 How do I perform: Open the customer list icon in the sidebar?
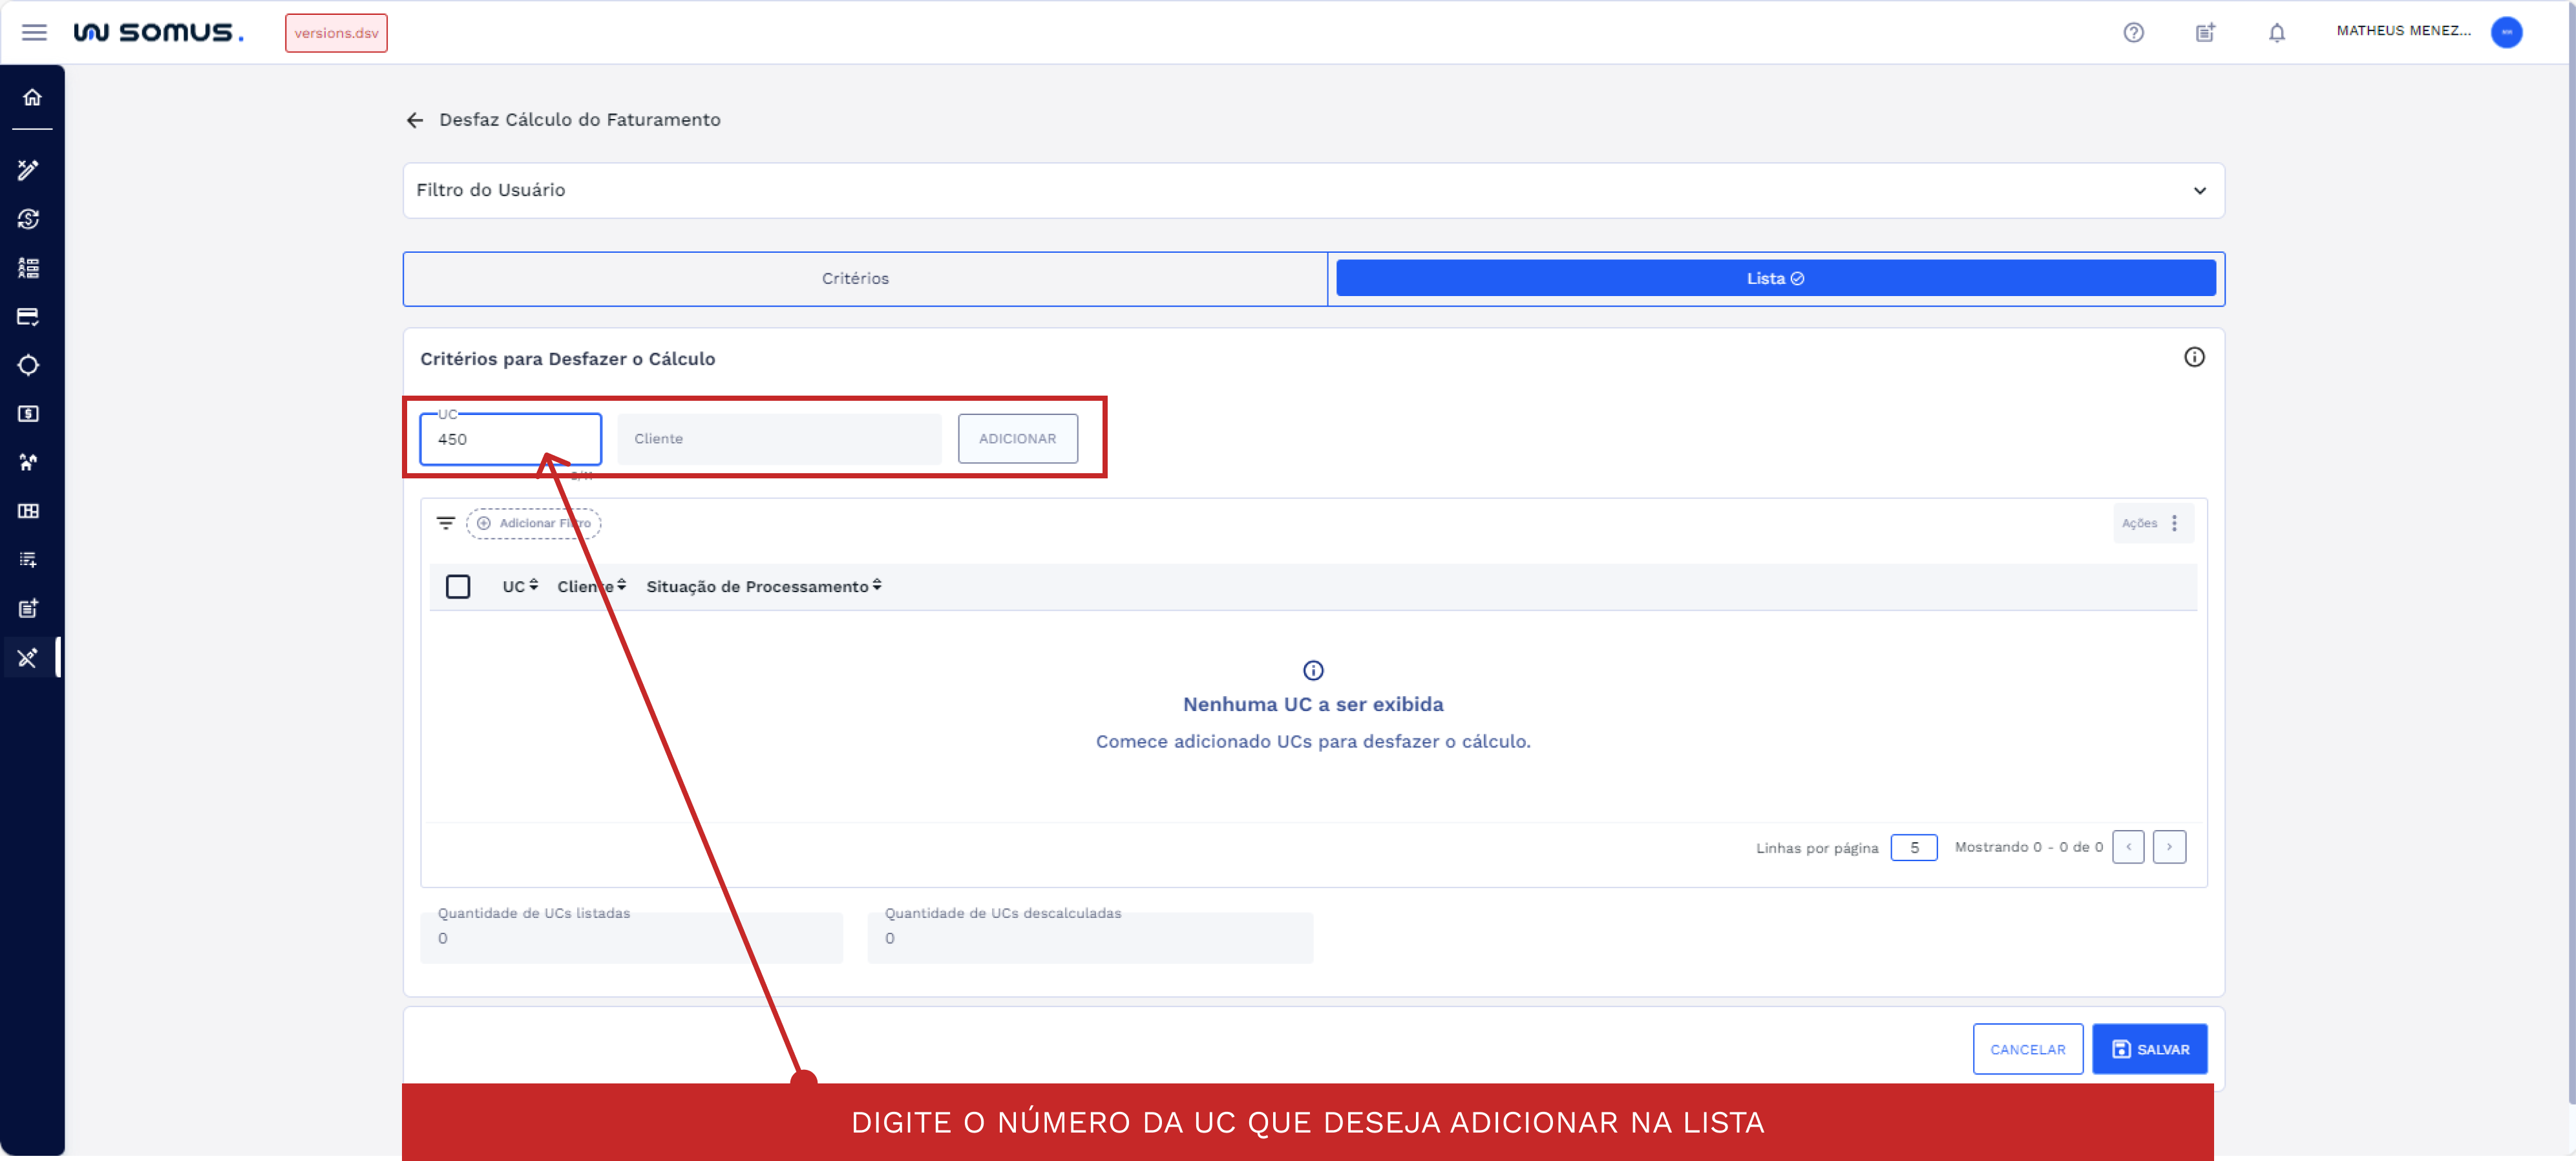pyautogui.click(x=30, y=267)
